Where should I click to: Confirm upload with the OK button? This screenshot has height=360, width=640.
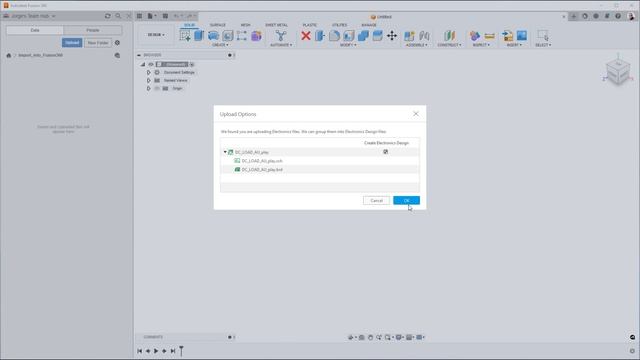(x=406, y=200)
